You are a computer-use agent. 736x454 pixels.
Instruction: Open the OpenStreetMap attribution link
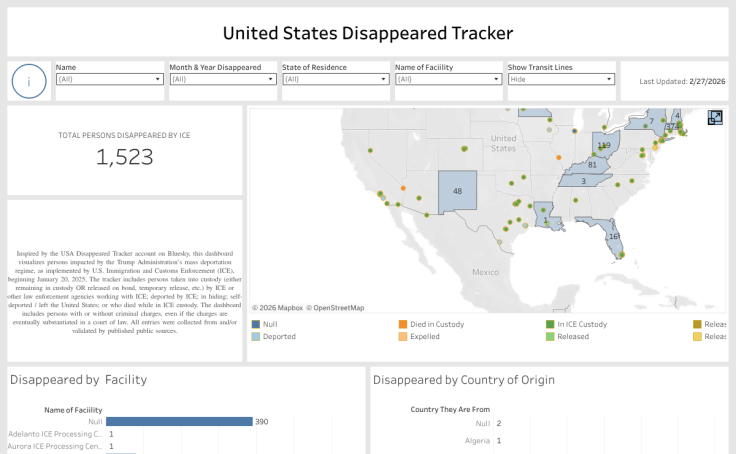coord(335,308)
